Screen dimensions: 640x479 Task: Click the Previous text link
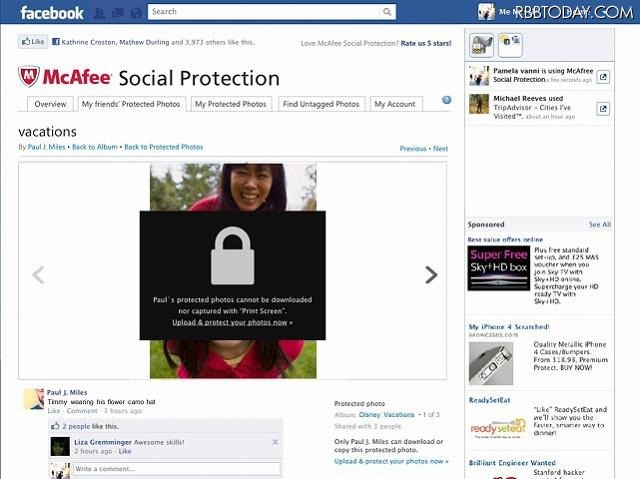pyautogui.click(x=413, y=149)
